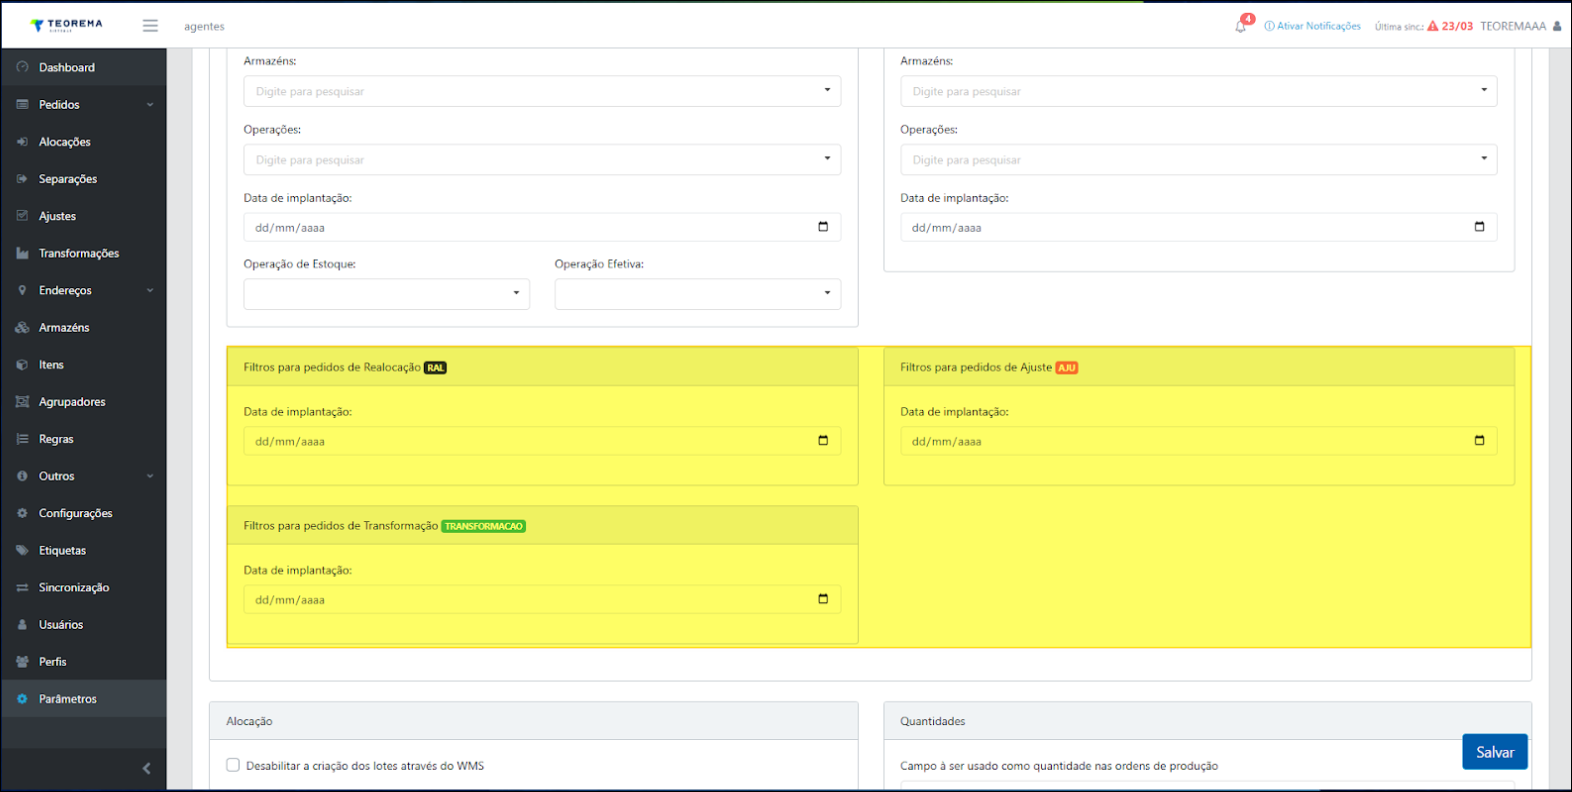Click Ativar Notificações link
Viewport: 1572px width, 792px height.
[x=1317, y=26]
